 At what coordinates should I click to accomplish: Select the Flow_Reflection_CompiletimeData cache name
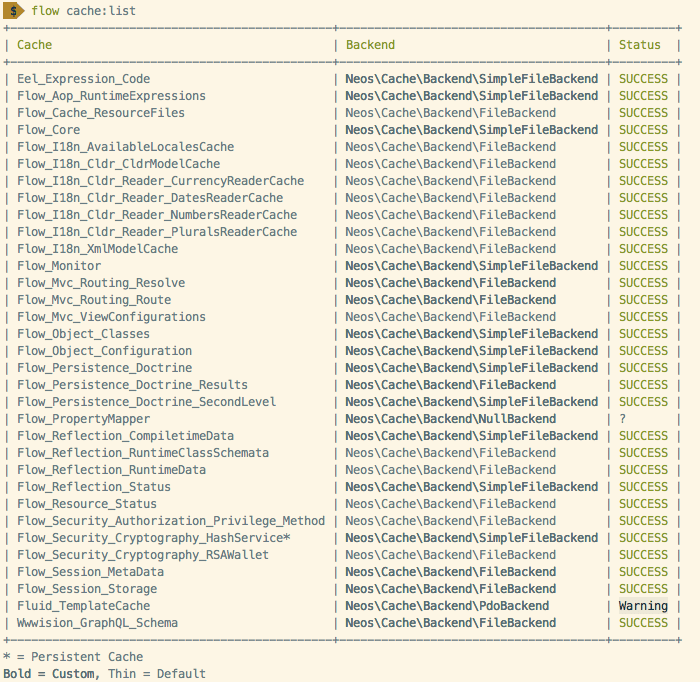click(x=125, y=436)
